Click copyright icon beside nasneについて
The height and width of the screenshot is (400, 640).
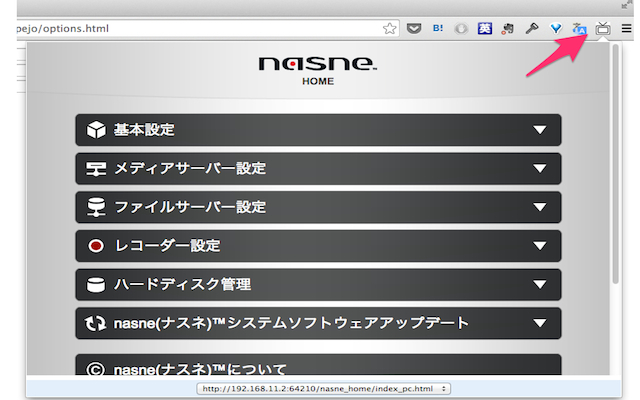(x=96, y=369)
